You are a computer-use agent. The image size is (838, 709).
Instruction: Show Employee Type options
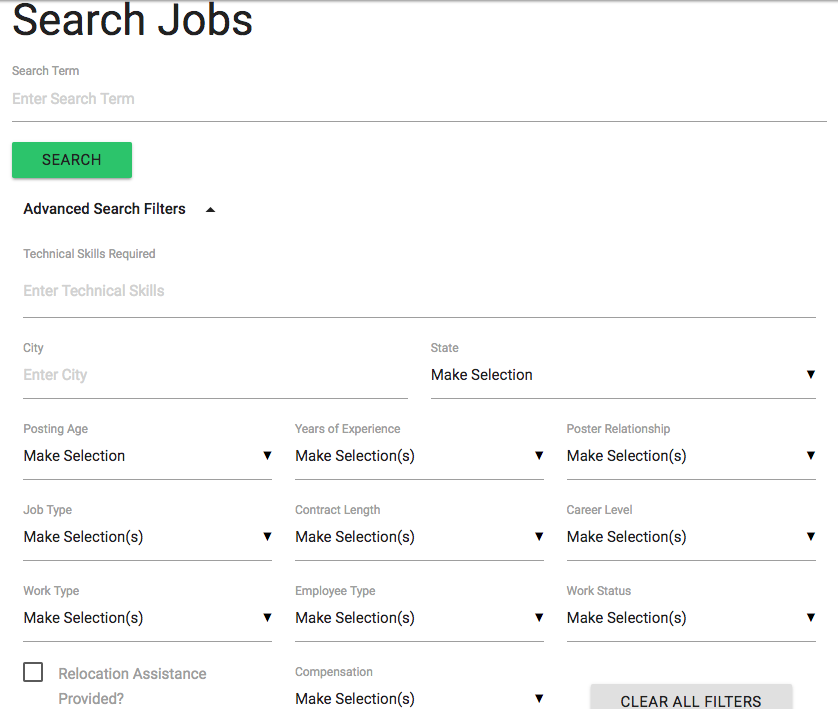coord(419,618)
